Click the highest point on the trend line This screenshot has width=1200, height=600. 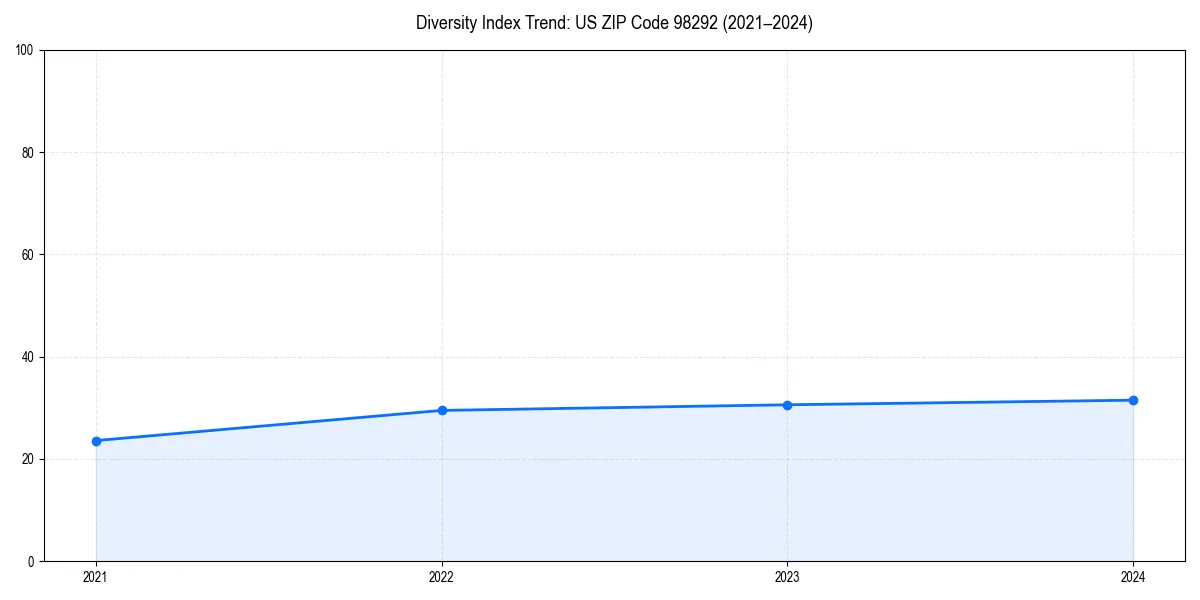1133,400
